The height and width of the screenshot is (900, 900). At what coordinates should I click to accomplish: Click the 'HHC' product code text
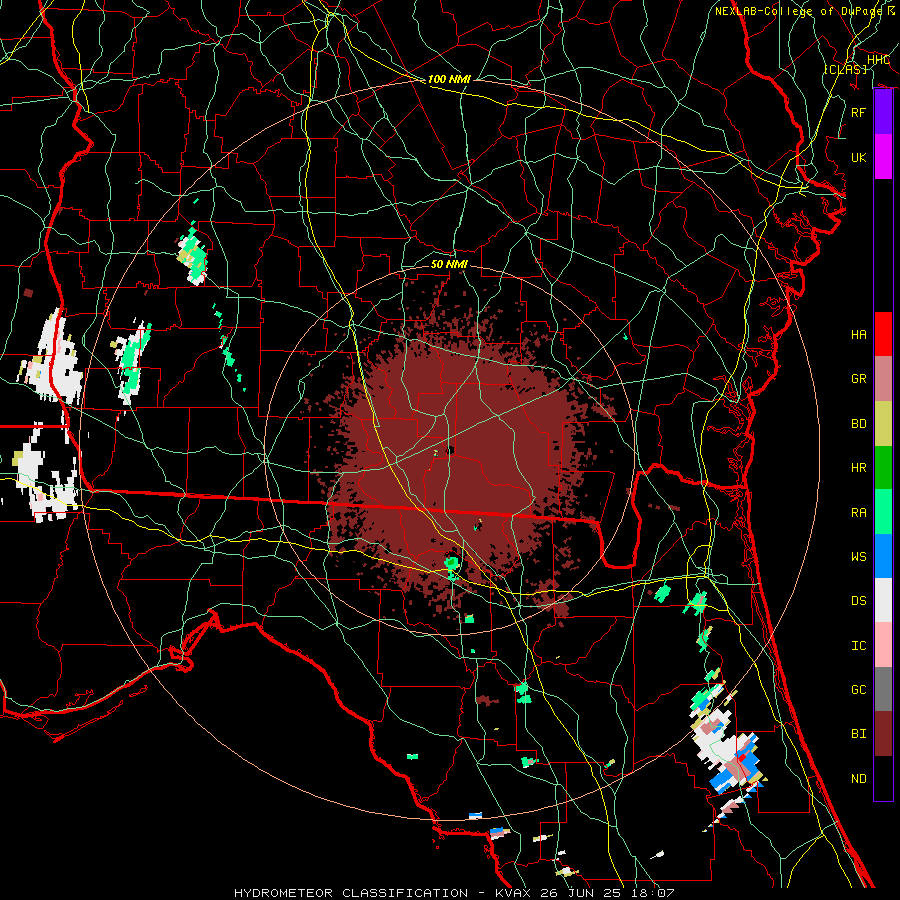[x=878, y=60]
